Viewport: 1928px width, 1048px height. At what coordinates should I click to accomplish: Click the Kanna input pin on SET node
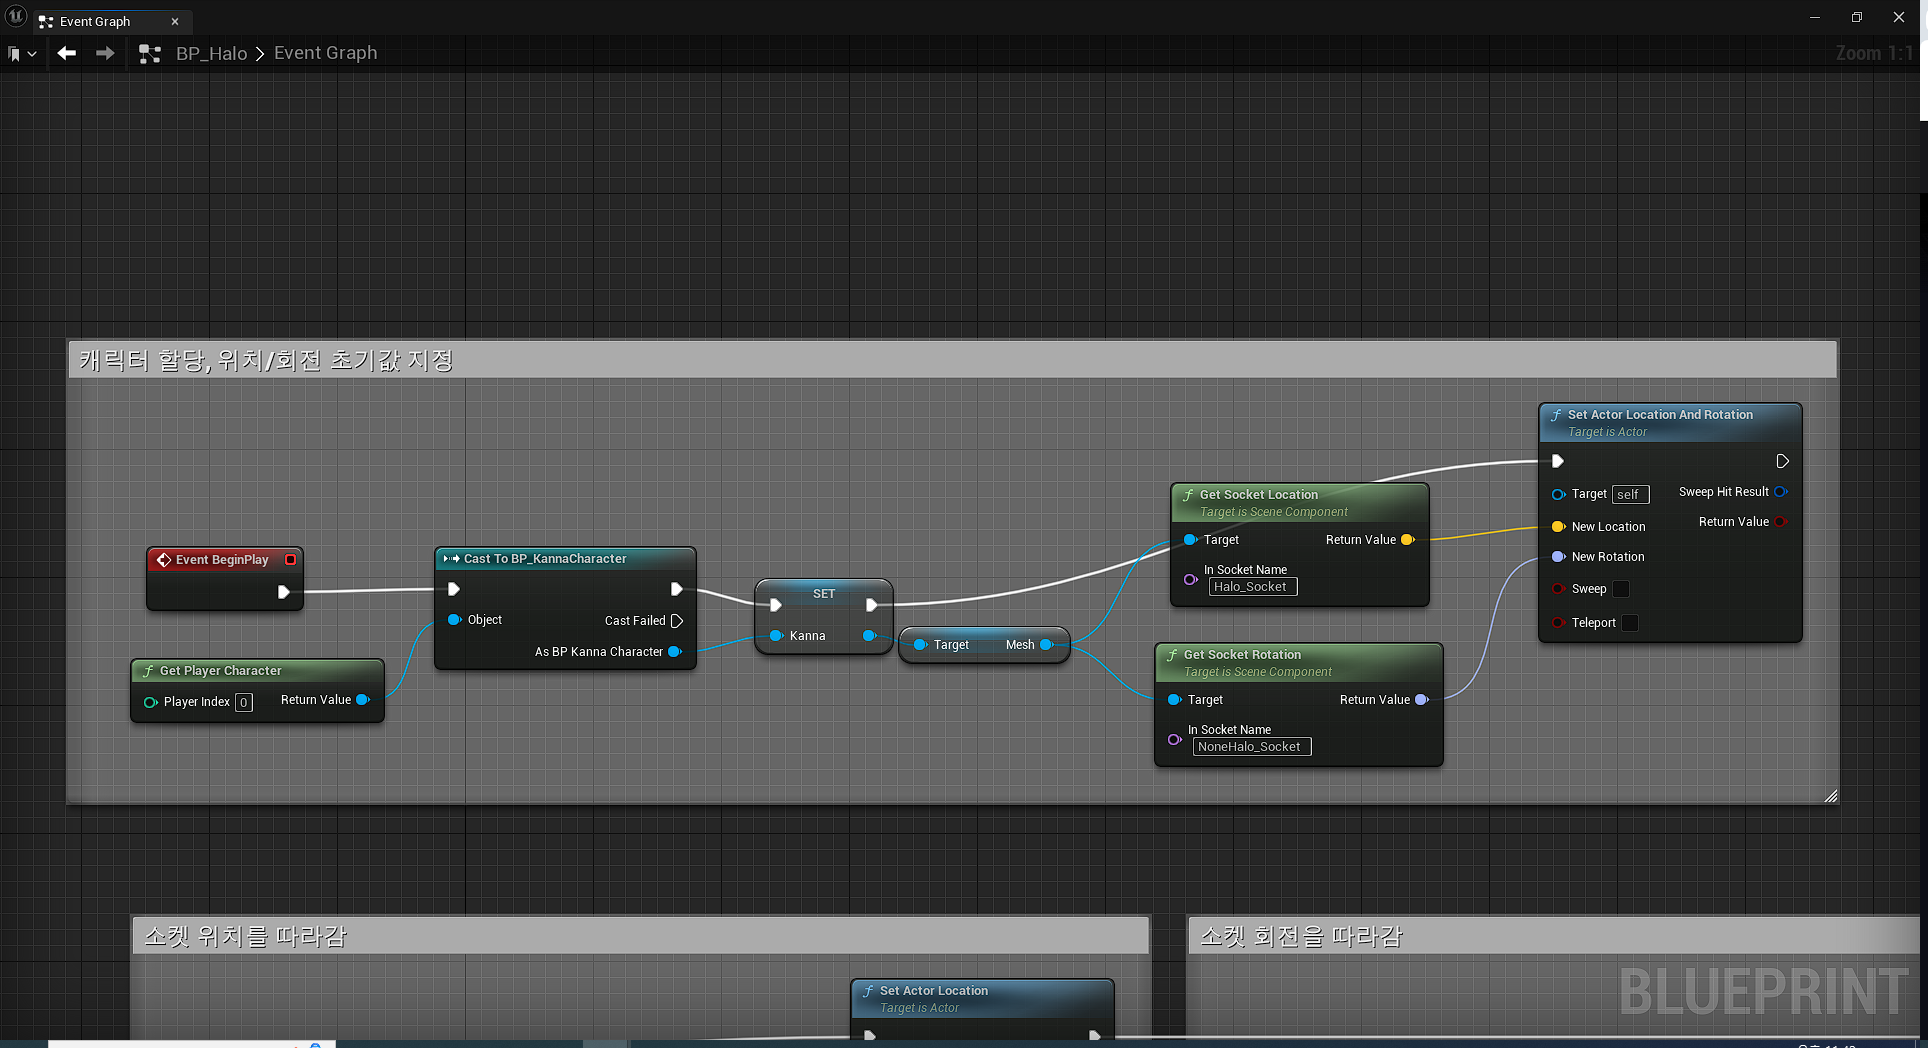point(776,636)
